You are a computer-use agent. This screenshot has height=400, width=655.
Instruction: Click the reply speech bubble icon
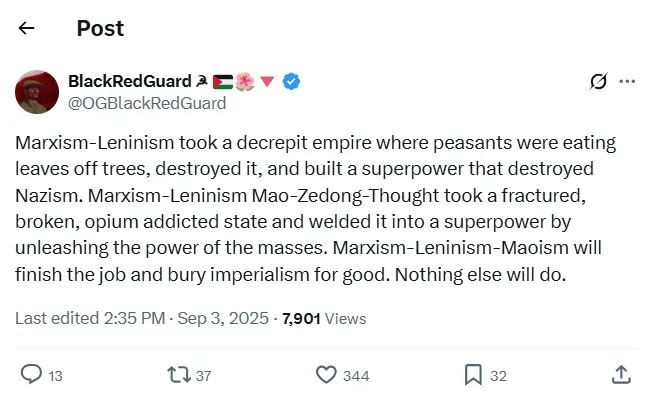(x=31, y=375)
